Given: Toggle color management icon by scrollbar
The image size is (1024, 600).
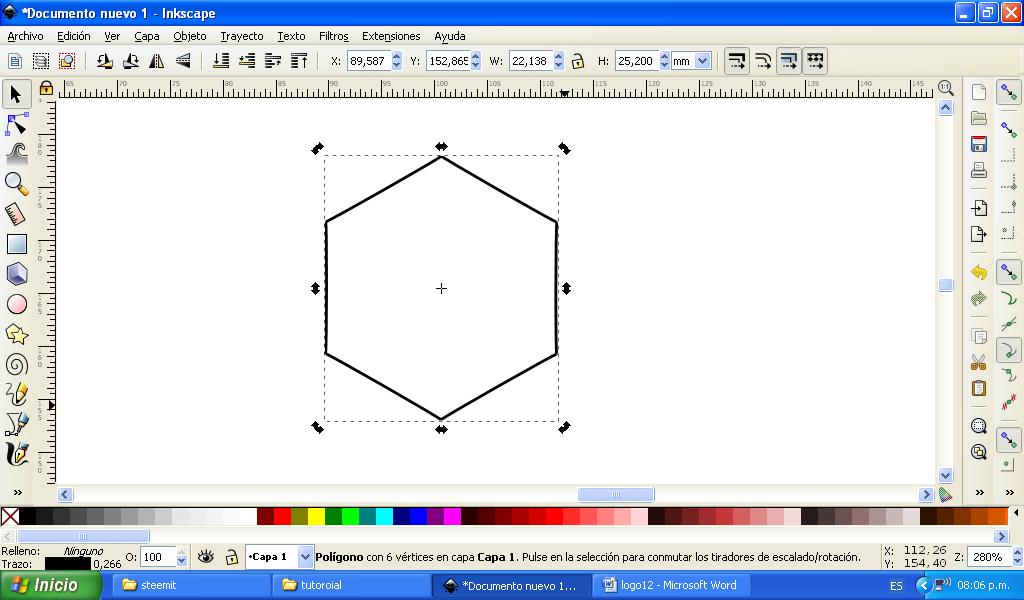Looking at the screenshot, I should click(945, 495).
